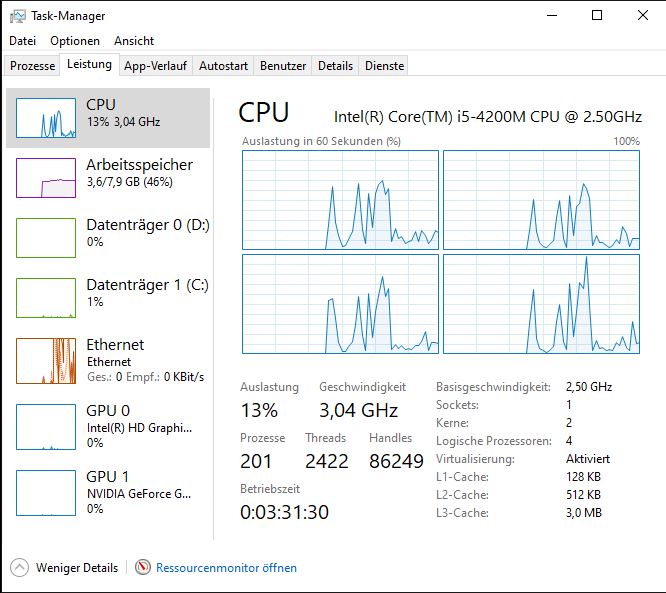
Task: Select the CPU mini graph thumbnail
Action: pyautogui.click(x=46, y=118)
